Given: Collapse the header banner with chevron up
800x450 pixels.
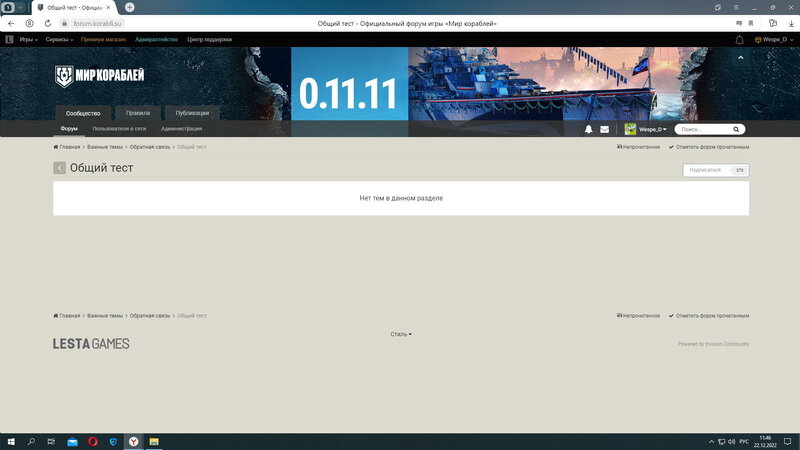Looking at the screenshot, I should tap(740, 58).
